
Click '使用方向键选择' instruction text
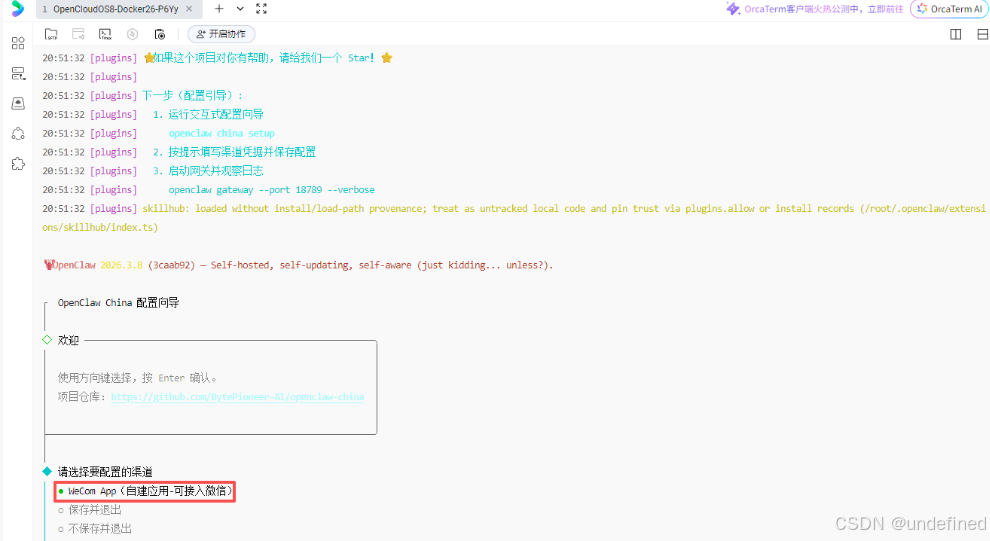137,378
